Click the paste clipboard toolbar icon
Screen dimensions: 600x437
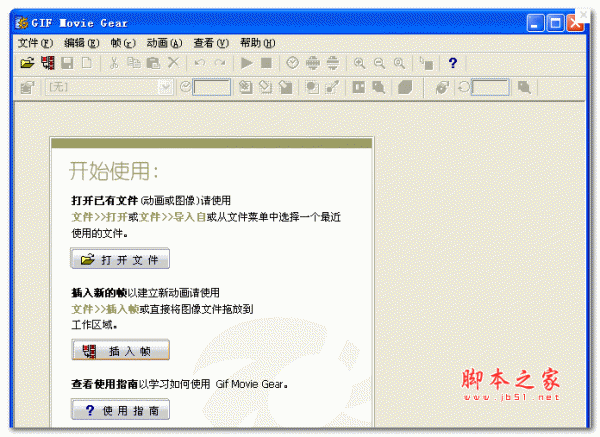[153, 63]
